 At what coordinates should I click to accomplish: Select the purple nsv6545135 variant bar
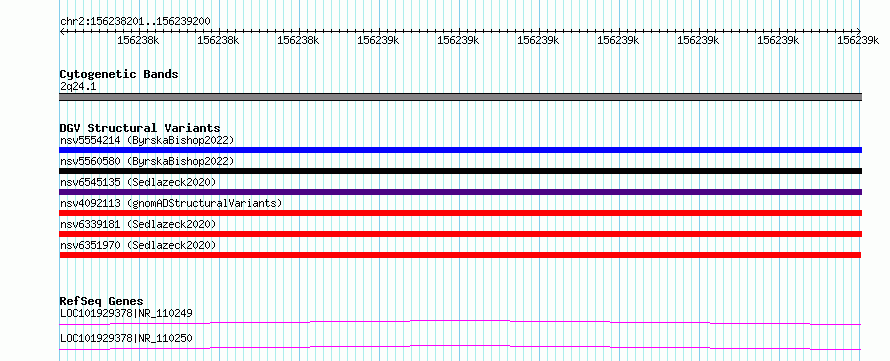[x=460, y=192]
